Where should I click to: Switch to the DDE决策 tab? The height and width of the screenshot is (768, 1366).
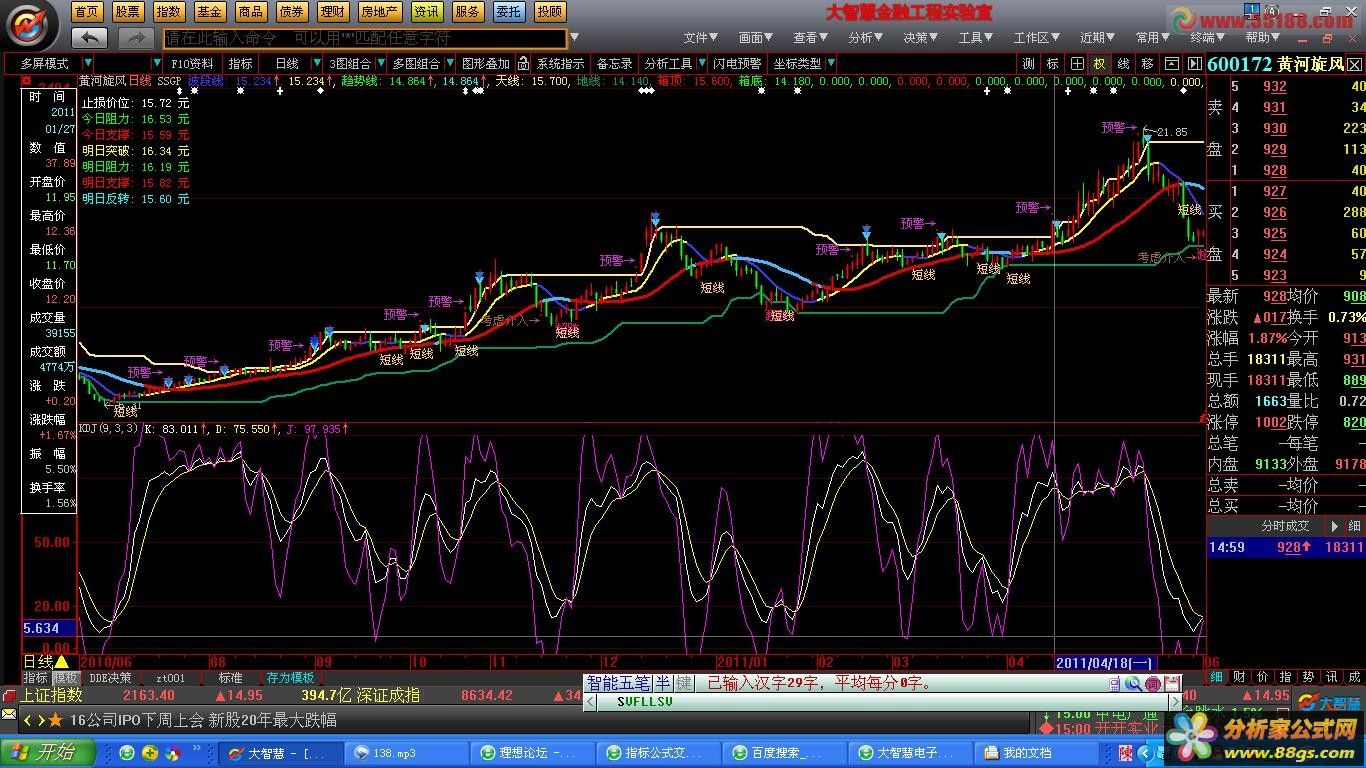click(110, 678)
